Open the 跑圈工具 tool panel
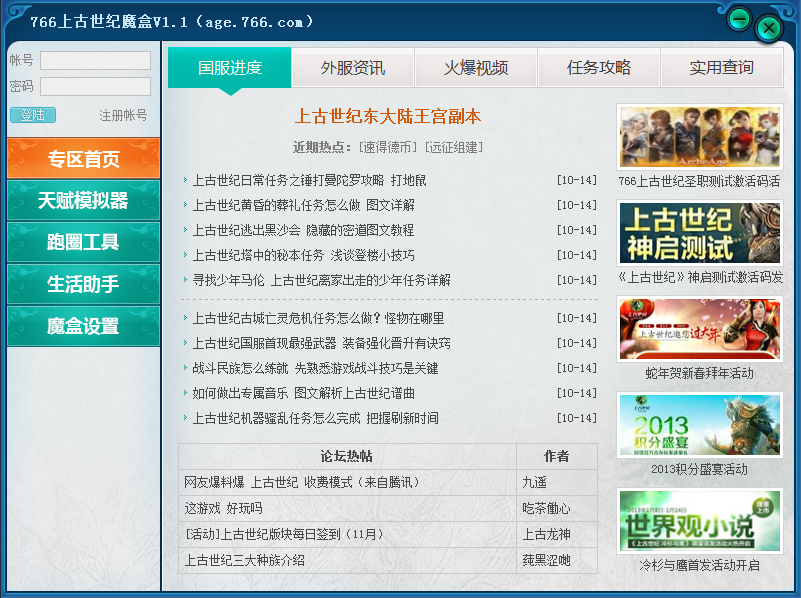 pos(83,243)
